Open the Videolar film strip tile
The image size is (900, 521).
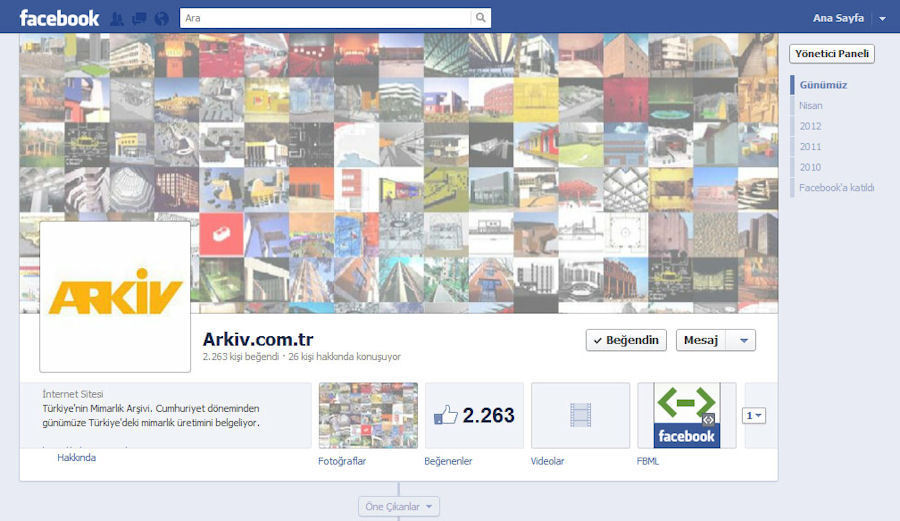(x=580, y=415)
